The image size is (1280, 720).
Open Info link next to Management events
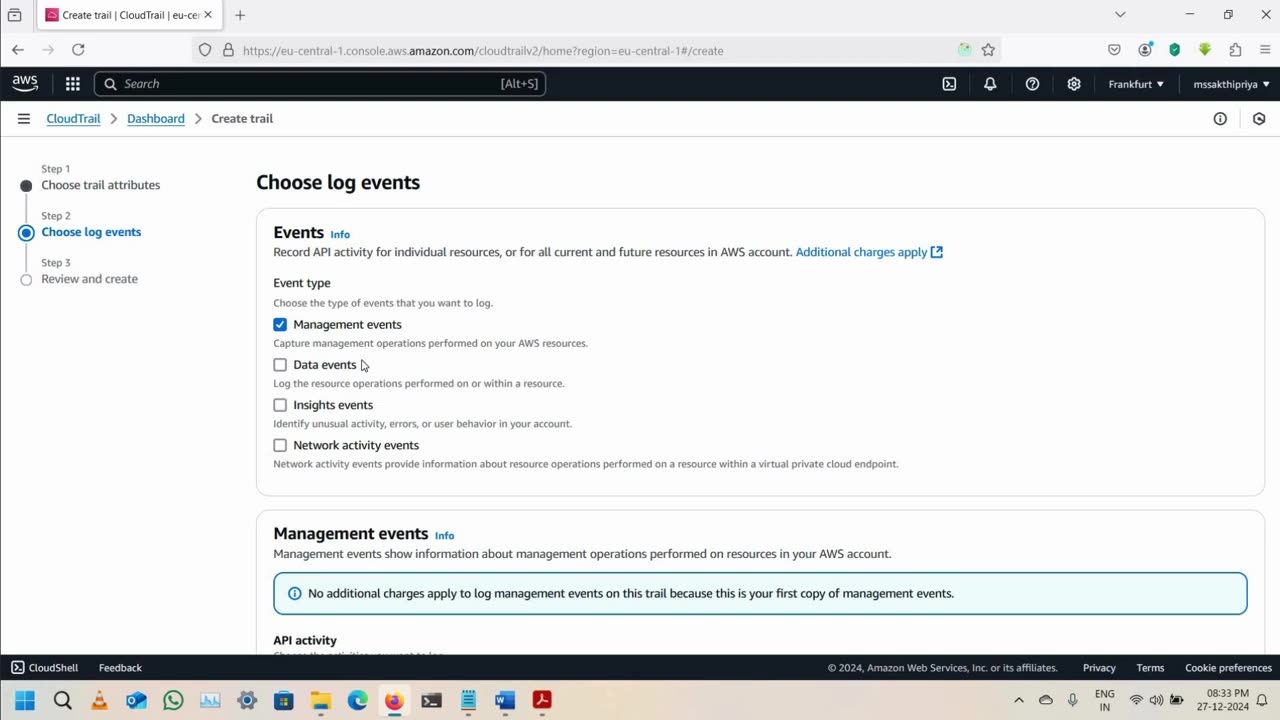pyautogui.click(x=444, y=535)
